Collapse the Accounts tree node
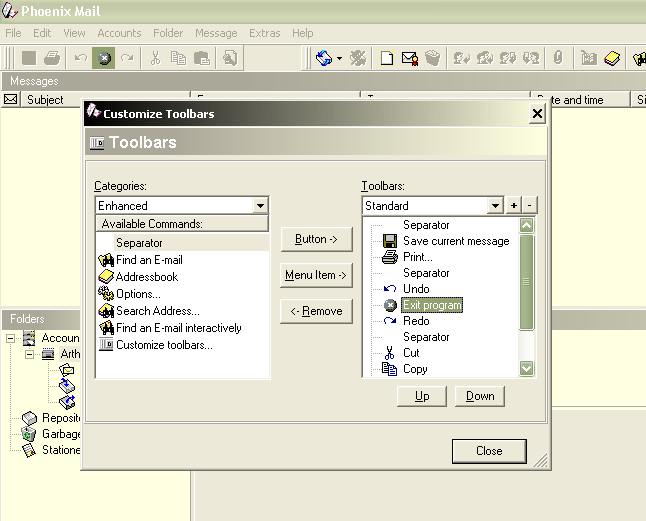The image size is (646, 521). tap(10, 339)
